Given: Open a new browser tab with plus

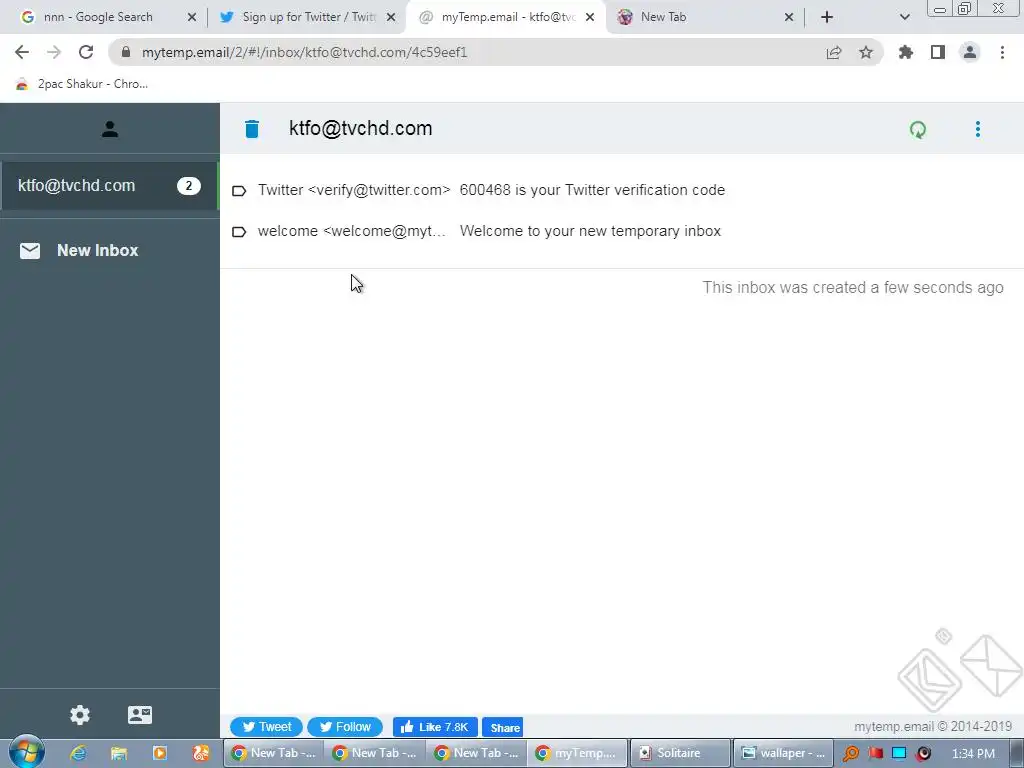Looking at the screenshot, I should point(827,18).
